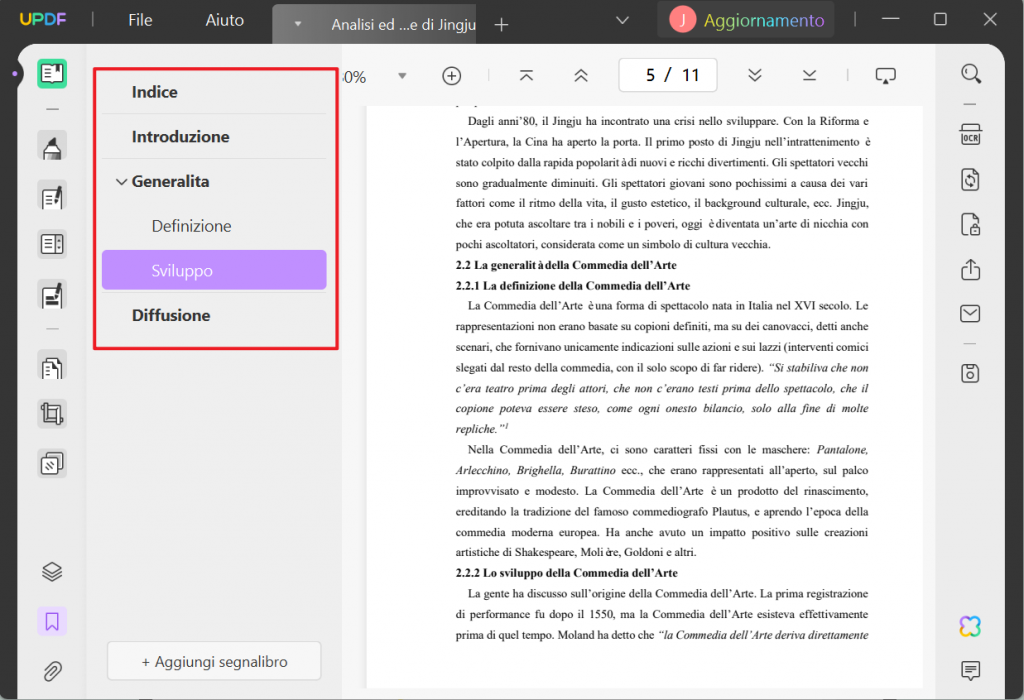Click the Aggiungi segnalibro button
Image resolution: width=1024 pixels, height=700 pixels.
click(x=213, y=661)
